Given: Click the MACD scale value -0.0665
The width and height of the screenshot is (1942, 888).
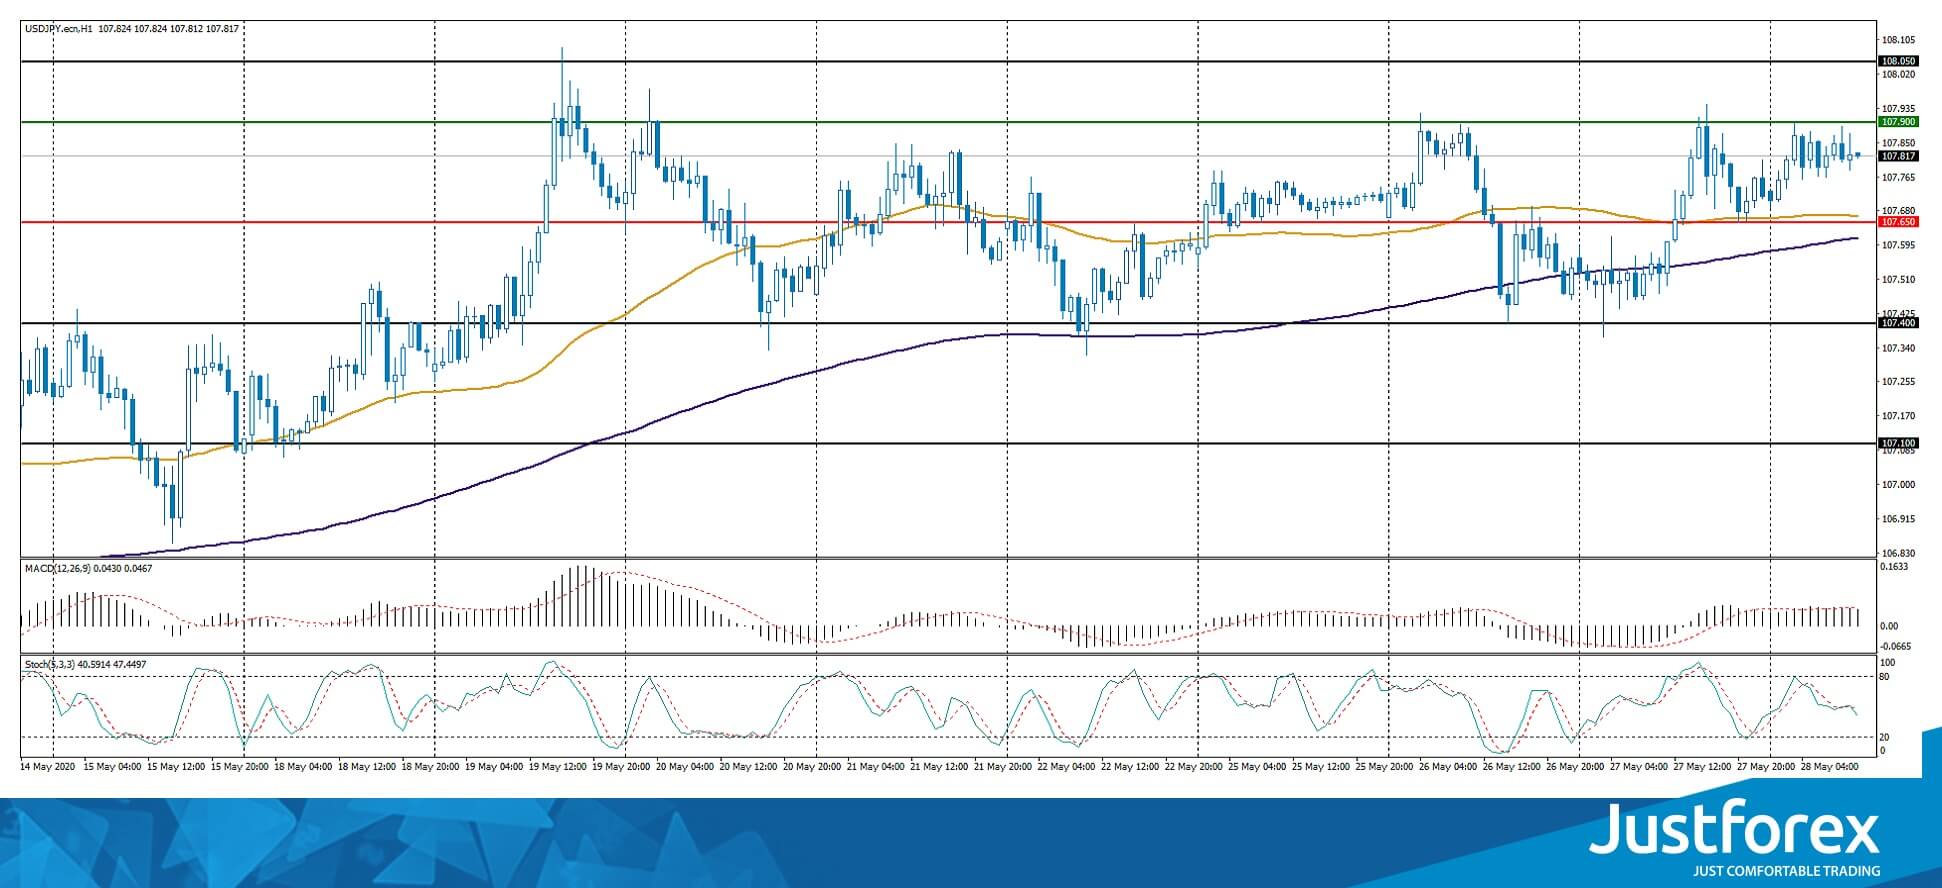Looking at the screenshot, I should pos(1896,646).
